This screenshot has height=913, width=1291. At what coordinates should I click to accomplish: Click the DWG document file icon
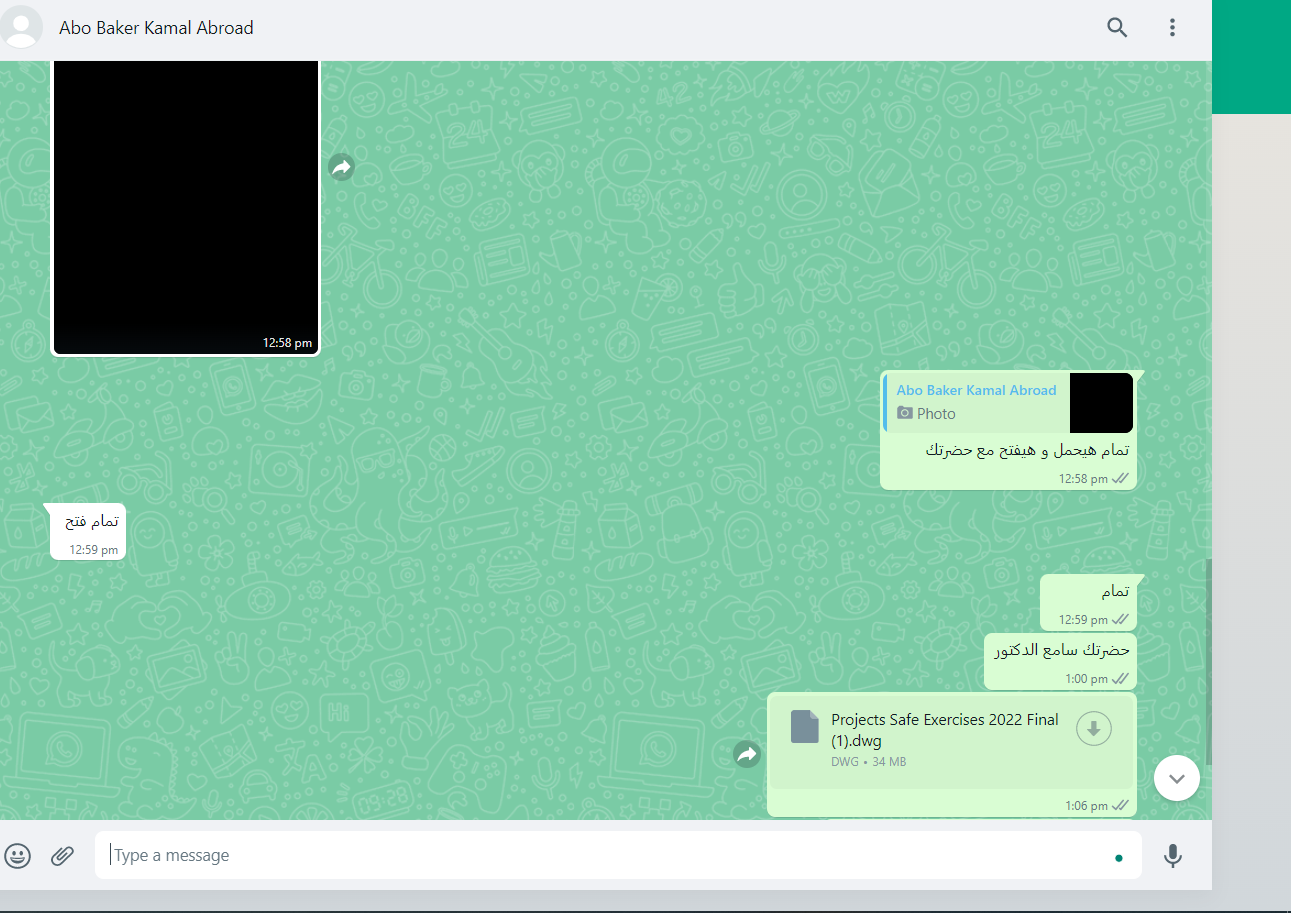[x=805, y=727]
